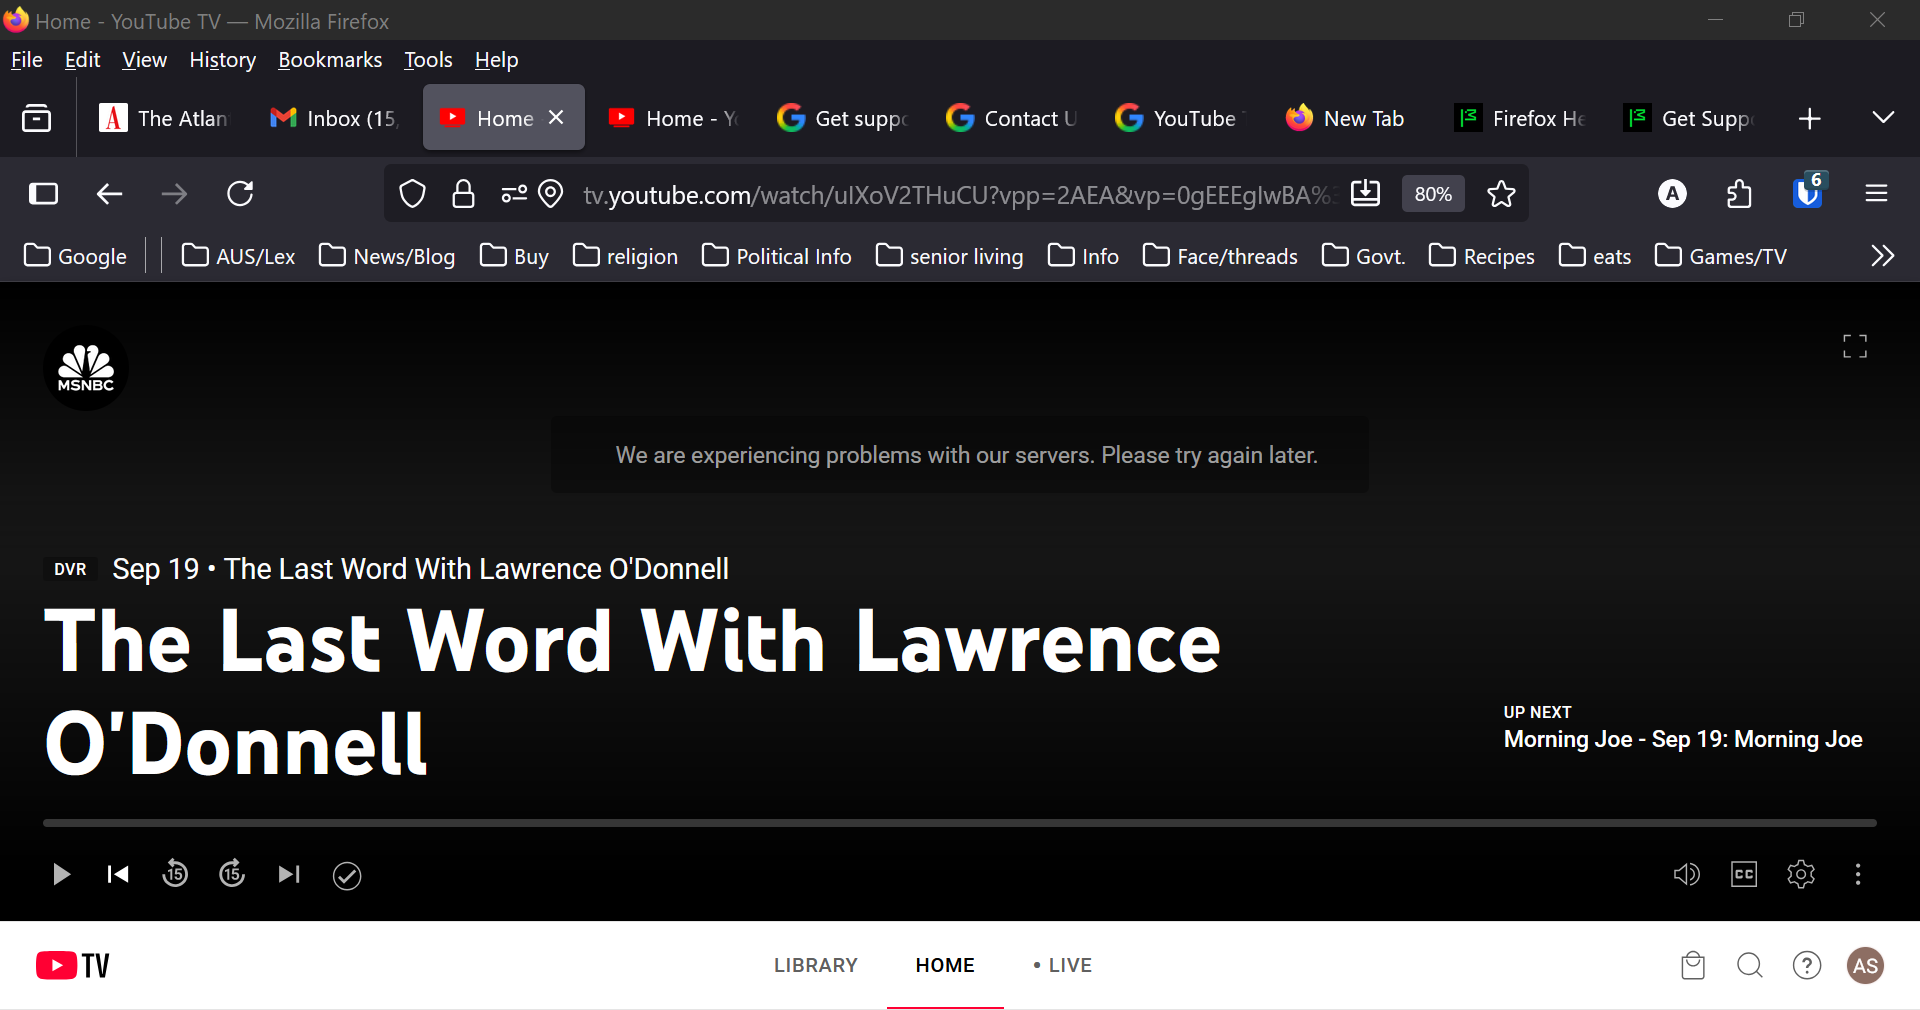Reload the current page

click(240, 194)
